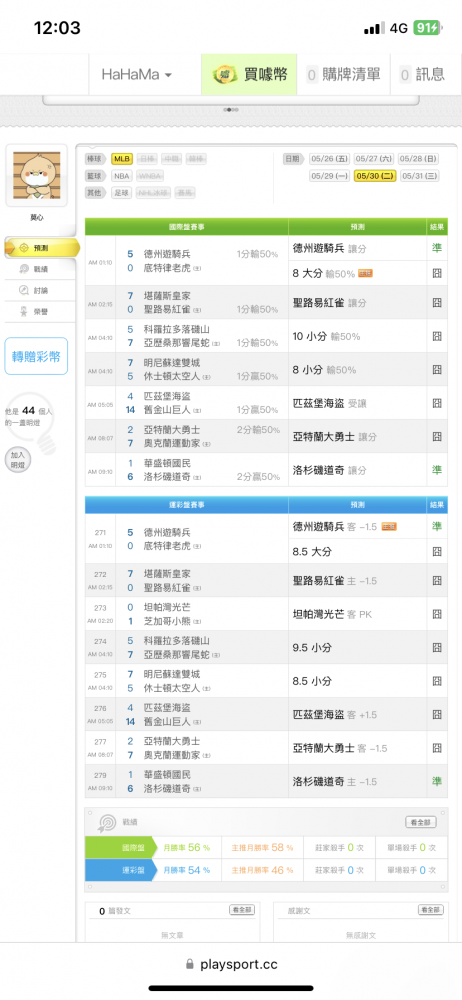Click the 囧 result icon for 坦帕灣光芒 客 PK

[x=437, y=614]
